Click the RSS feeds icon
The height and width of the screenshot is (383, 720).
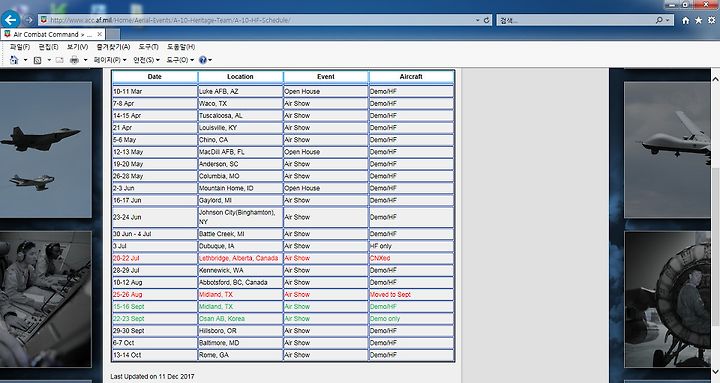pyautogui.click(x=38, y=60)
